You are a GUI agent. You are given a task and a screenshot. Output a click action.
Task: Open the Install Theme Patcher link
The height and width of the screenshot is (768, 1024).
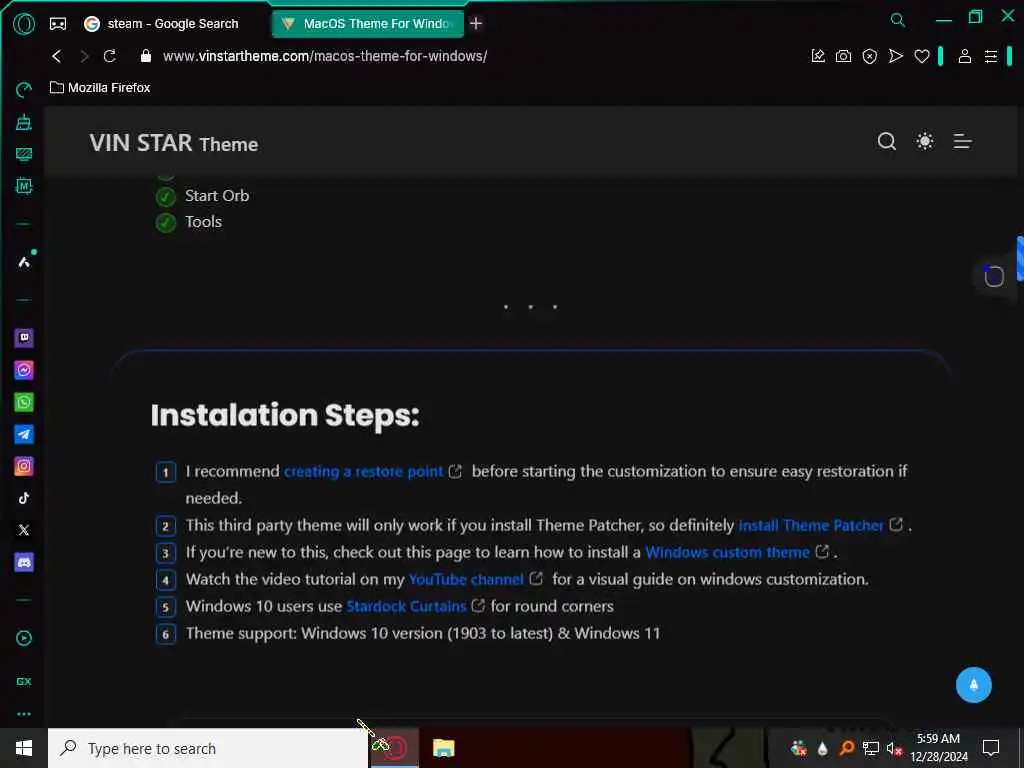pyautogui.click(x=811, y=525)
